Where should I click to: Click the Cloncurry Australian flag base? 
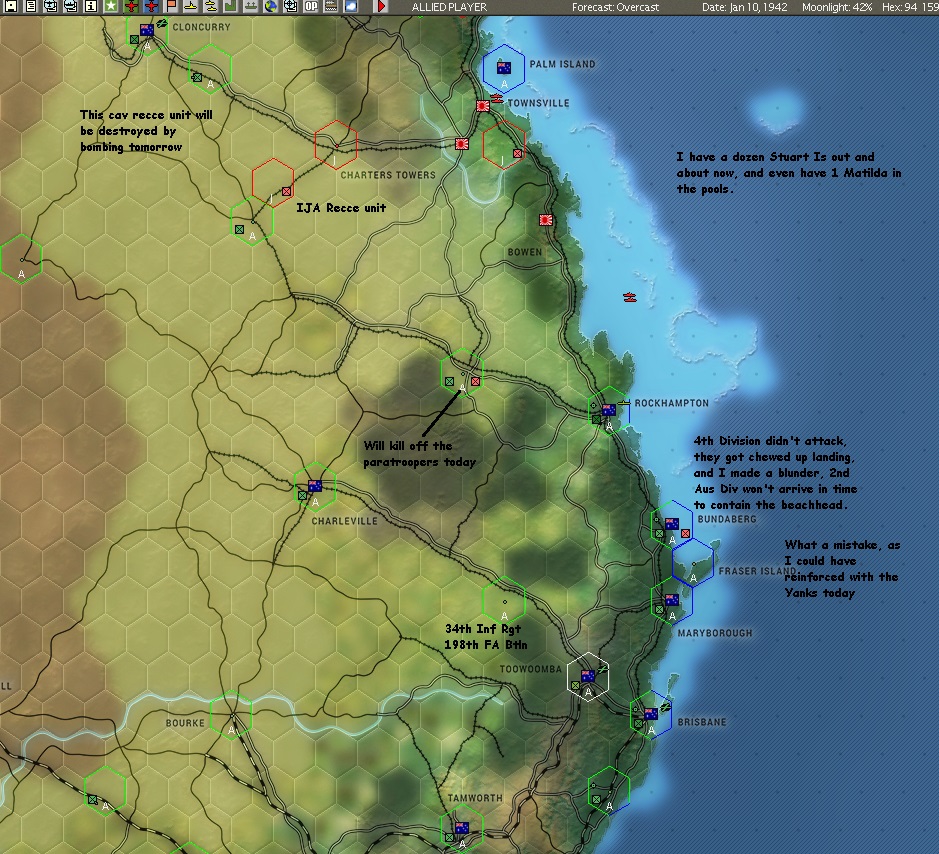point(147,30)
